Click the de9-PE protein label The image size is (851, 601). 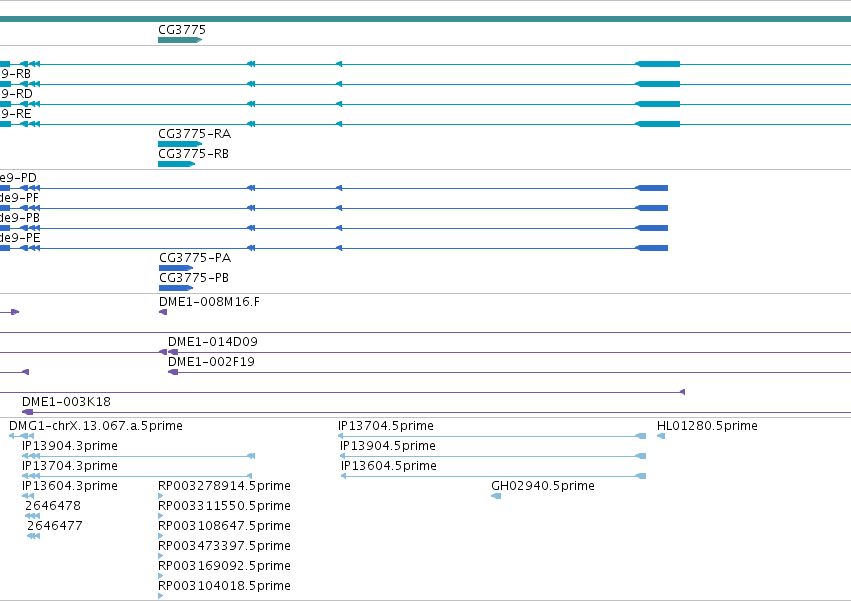20,238
